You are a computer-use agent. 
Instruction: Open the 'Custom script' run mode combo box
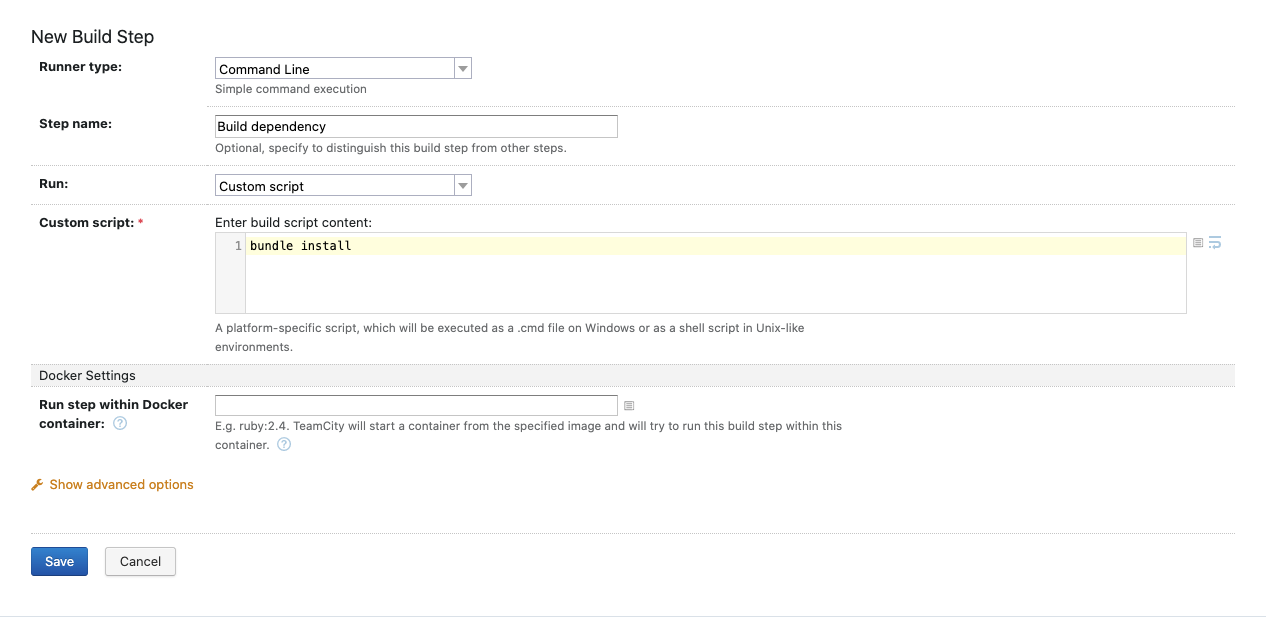tap(335, 186)
